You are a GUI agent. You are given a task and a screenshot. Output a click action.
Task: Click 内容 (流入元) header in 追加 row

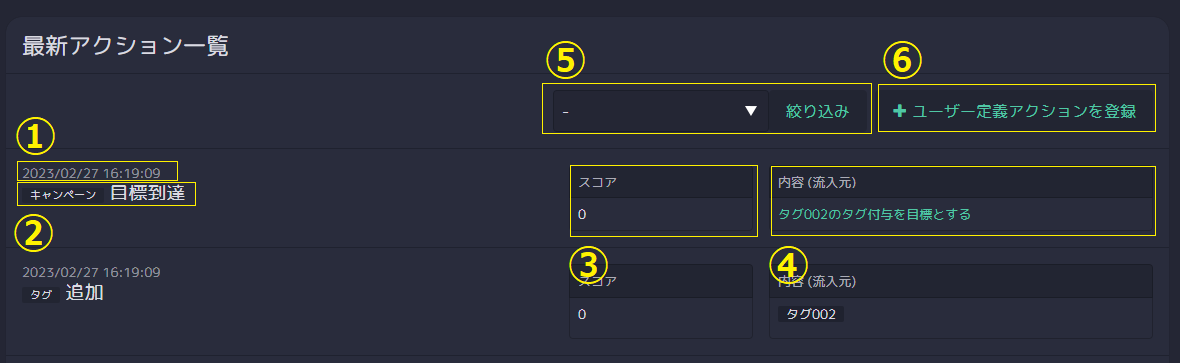[x=817, y=282]
